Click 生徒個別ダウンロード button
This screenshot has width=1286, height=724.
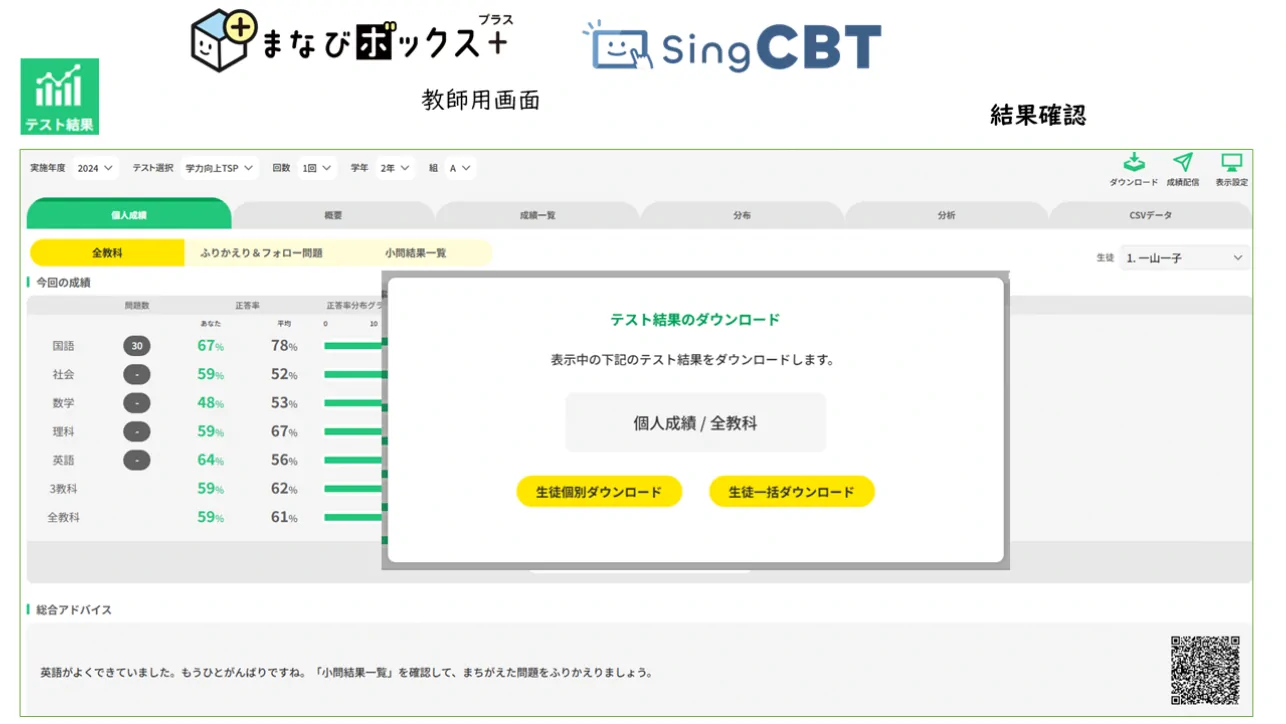pyautogui.click(x=599, y=492)
